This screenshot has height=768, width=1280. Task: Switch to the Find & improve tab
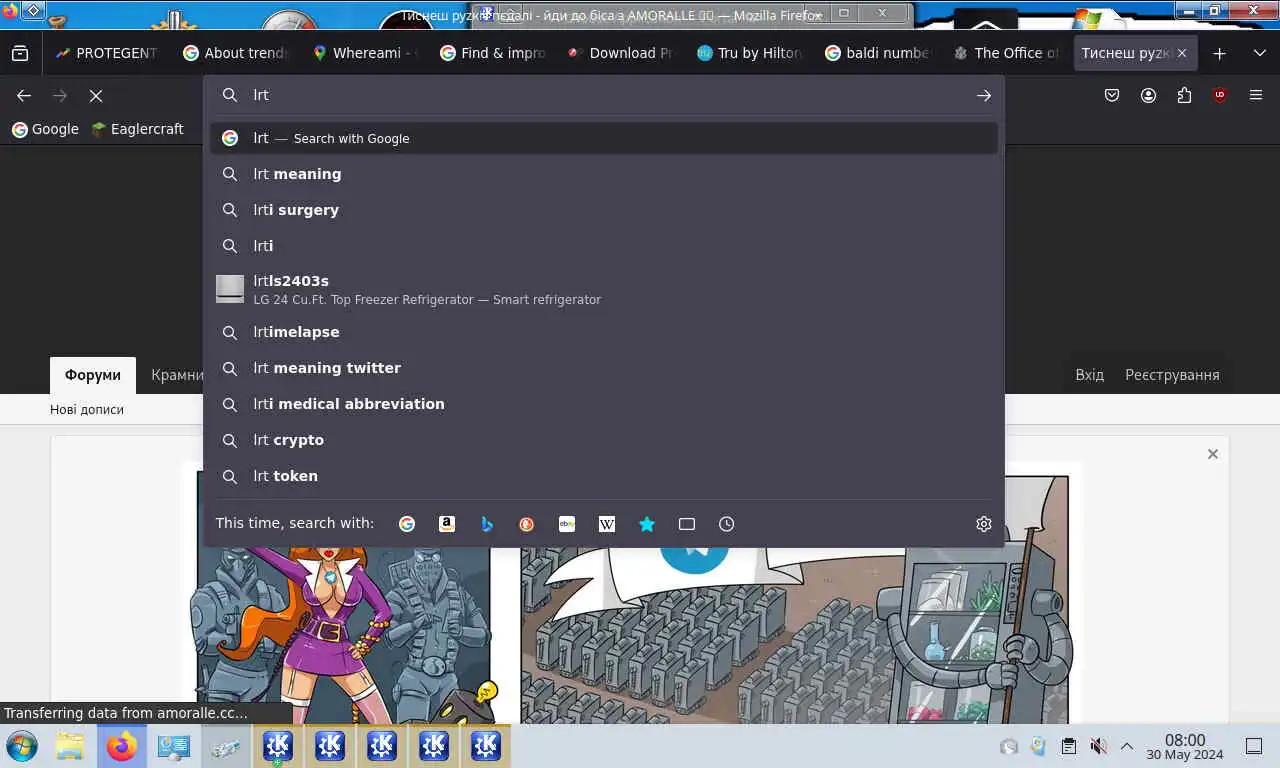[492, 53]
